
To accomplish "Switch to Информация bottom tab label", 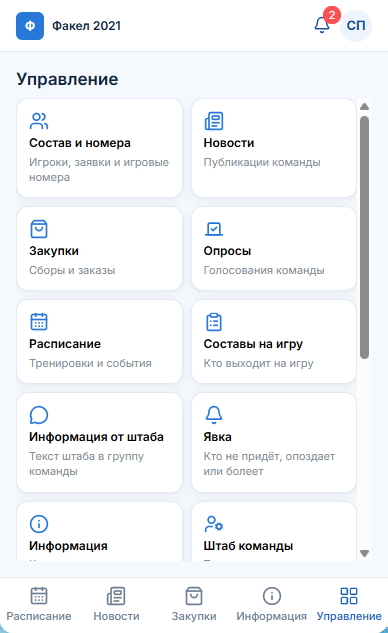I will point(272,616).
